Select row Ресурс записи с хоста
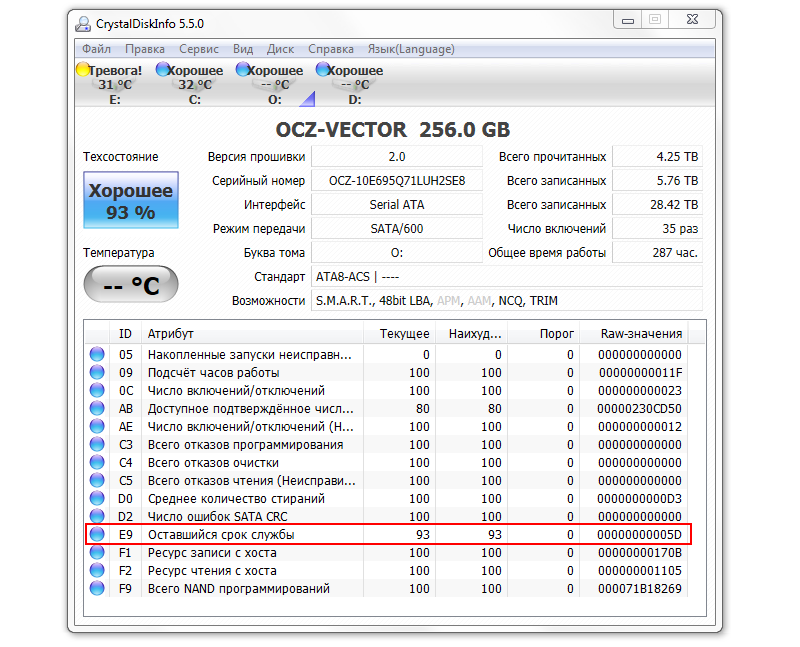The height and width of the screenshot is (647, 800). [388, 553]
